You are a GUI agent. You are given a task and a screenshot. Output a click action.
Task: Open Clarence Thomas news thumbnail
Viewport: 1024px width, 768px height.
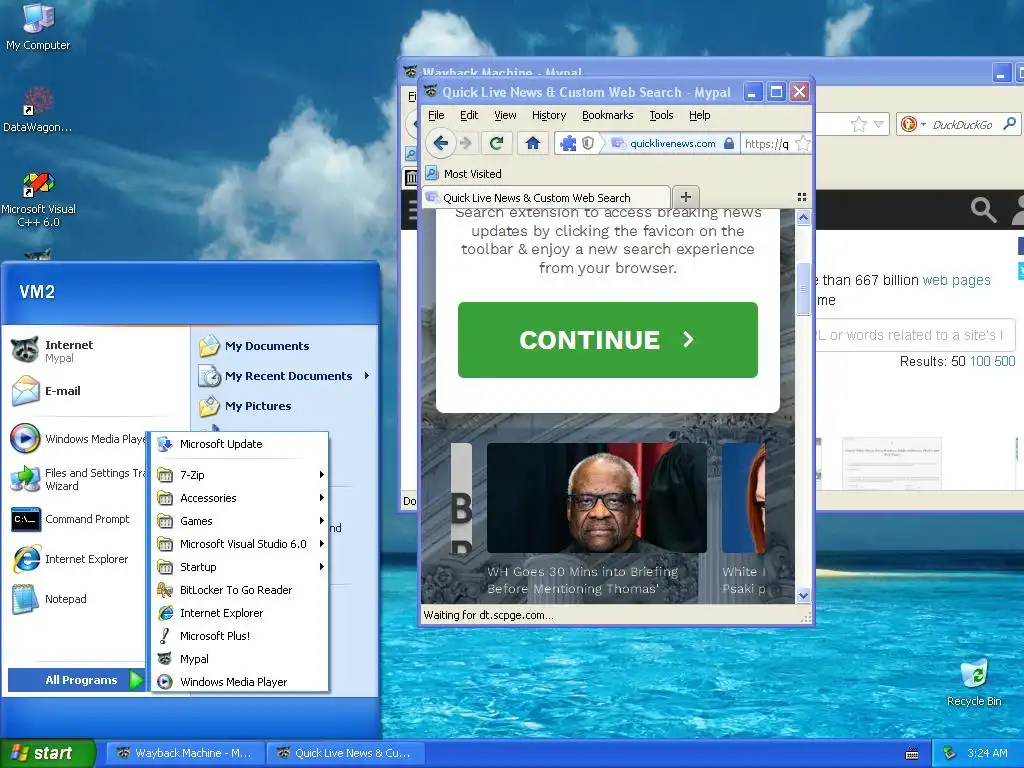[596, 498]
